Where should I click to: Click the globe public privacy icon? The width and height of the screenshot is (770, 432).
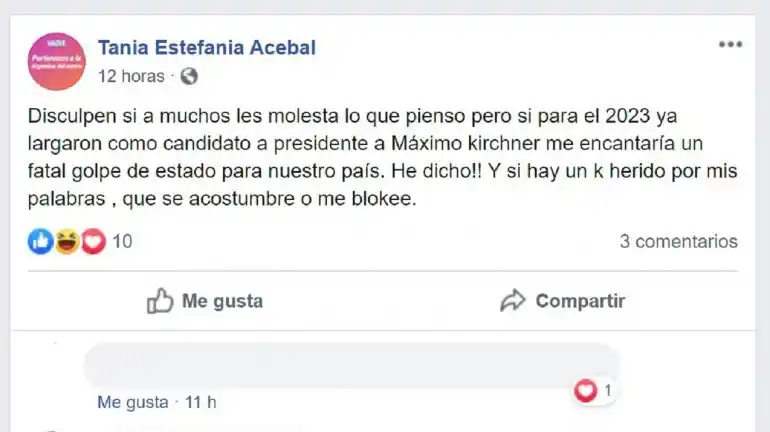pos(189,76)
